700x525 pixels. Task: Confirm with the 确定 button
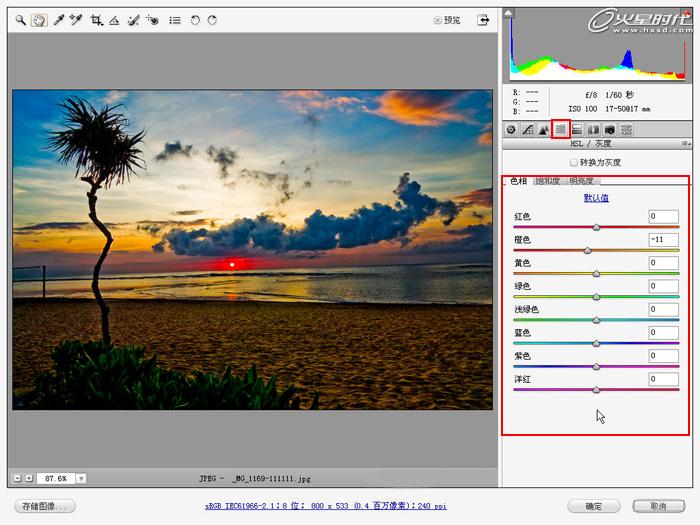[594, 506]
